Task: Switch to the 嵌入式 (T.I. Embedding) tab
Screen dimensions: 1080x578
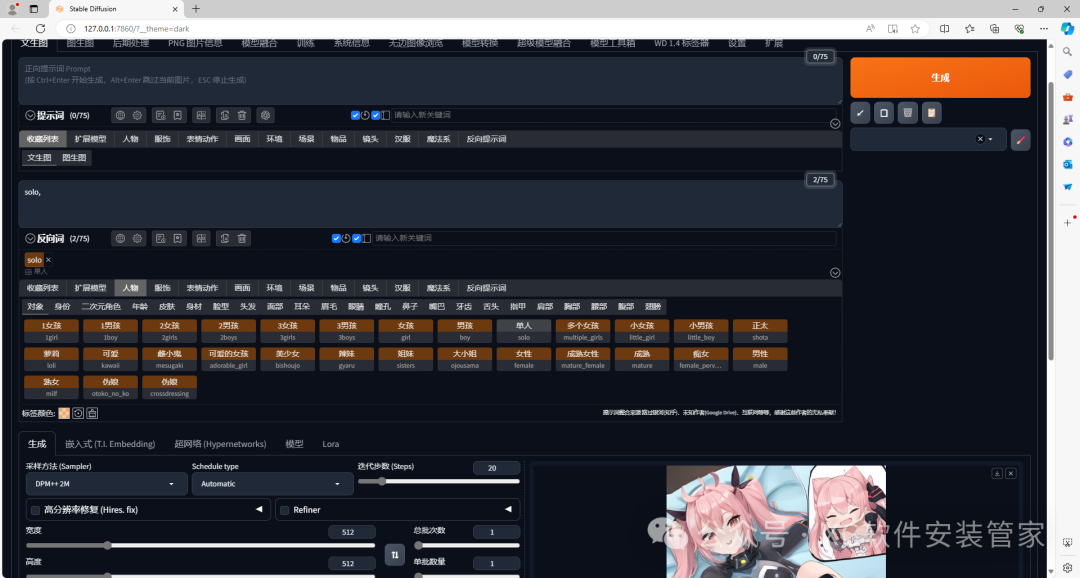Action: tap(110, 444)
